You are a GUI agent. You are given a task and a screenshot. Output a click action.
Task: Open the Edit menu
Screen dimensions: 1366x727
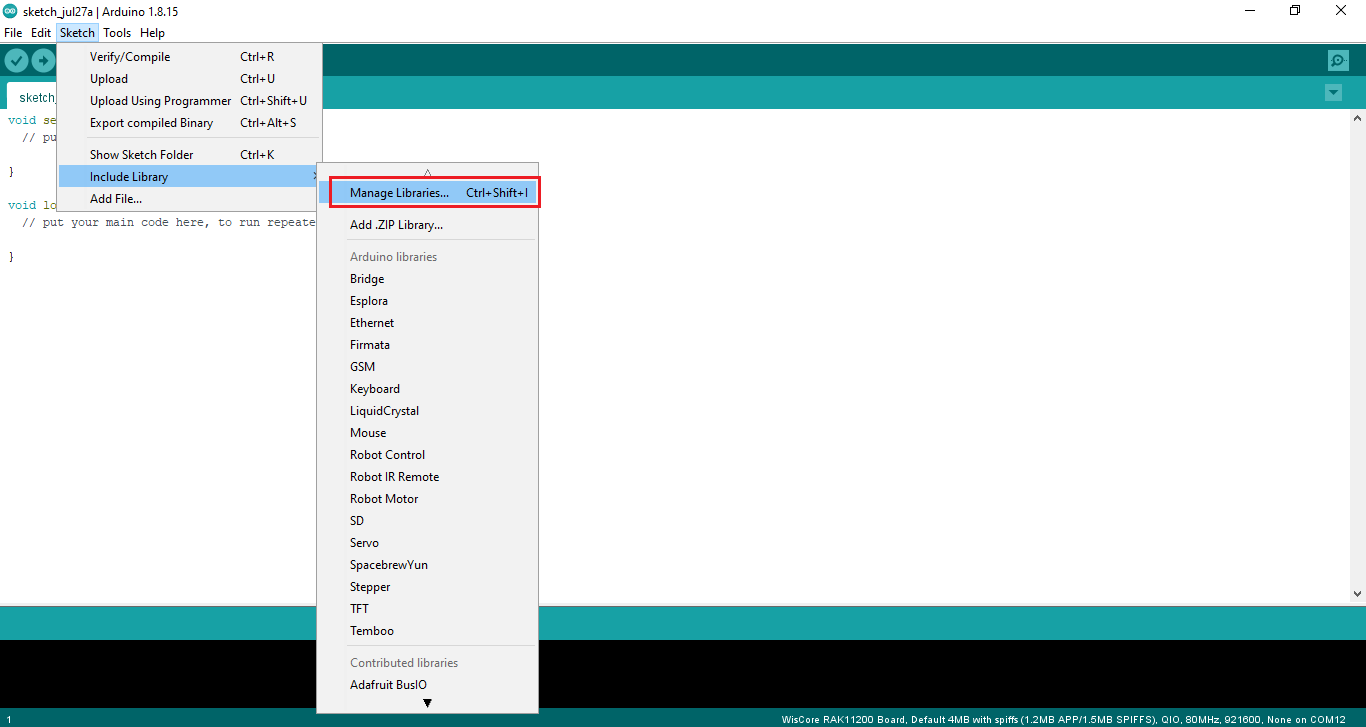tap(41, 33)
